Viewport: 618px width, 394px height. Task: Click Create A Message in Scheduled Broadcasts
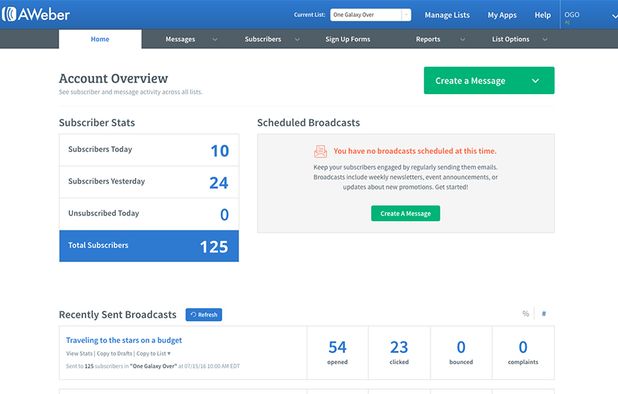(405, 213)
